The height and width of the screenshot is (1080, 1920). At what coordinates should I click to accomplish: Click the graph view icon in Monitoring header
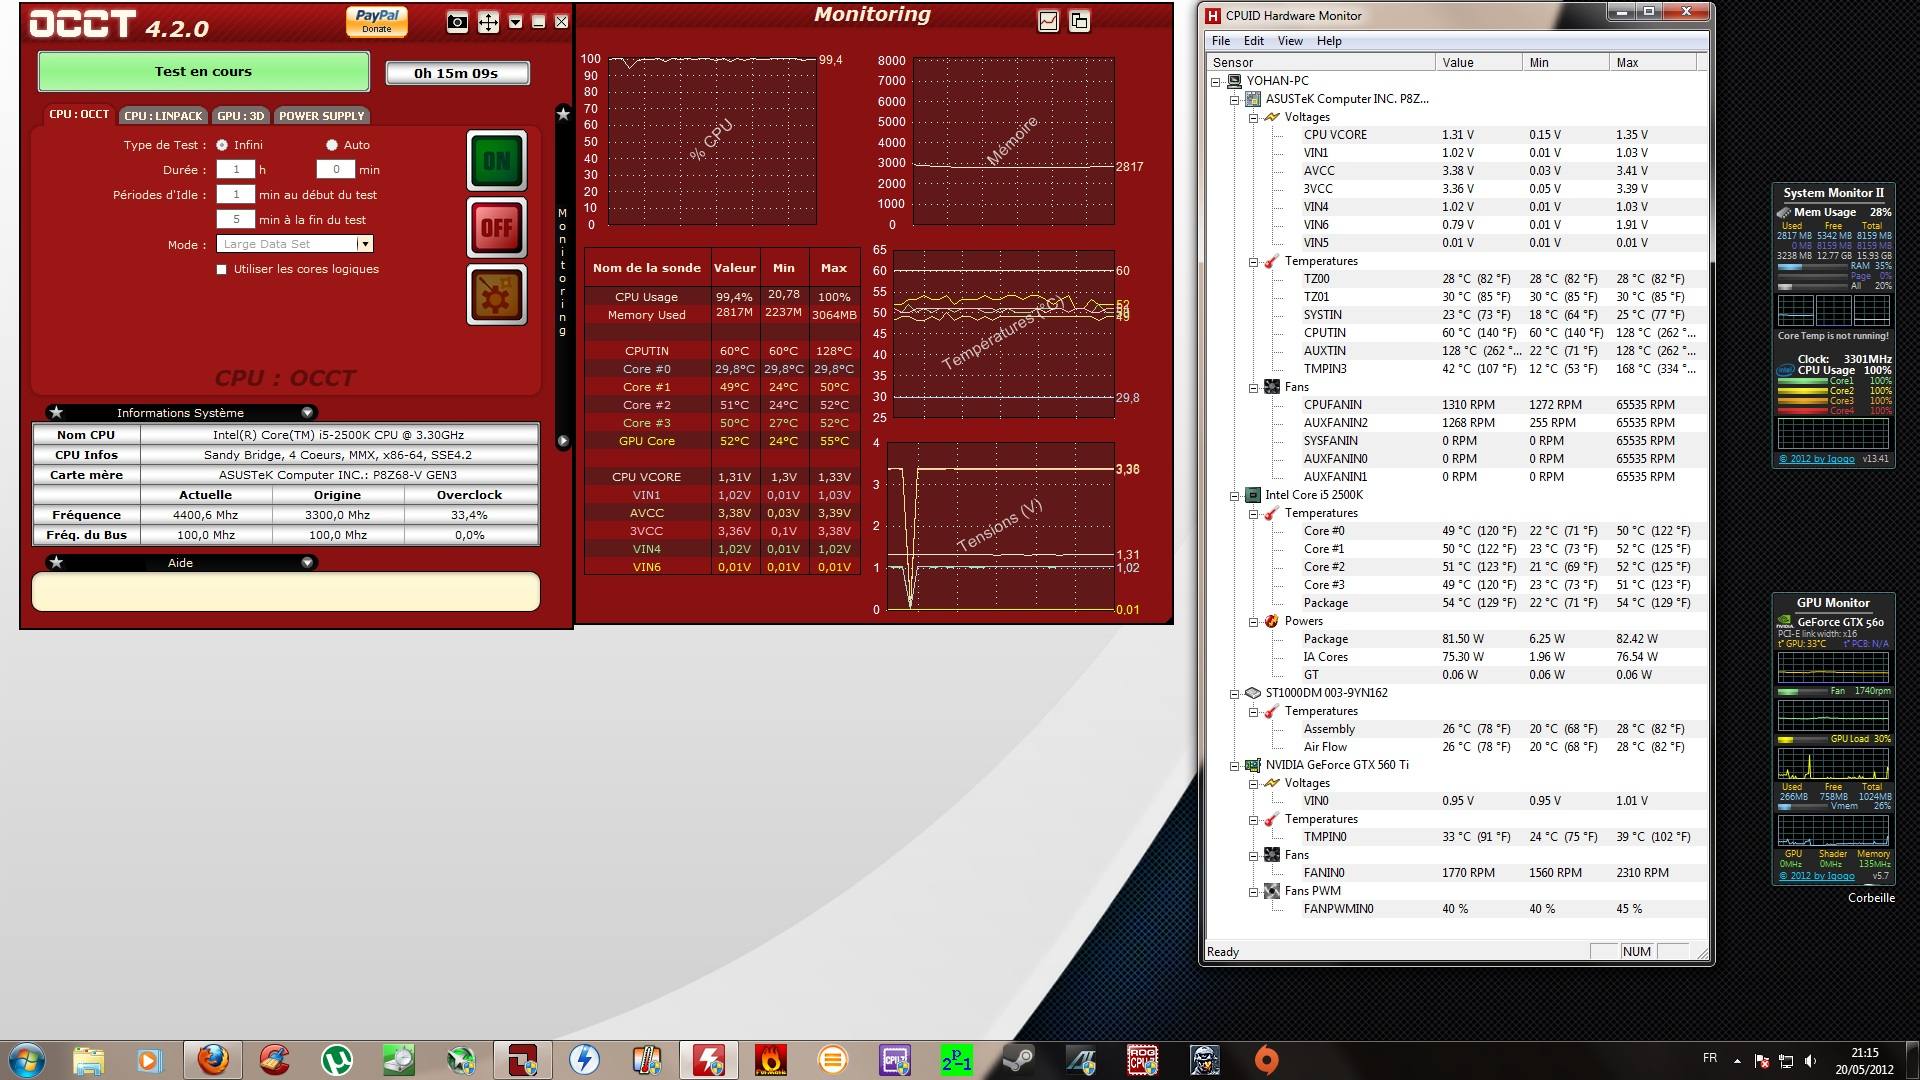tap(1048, 21)
